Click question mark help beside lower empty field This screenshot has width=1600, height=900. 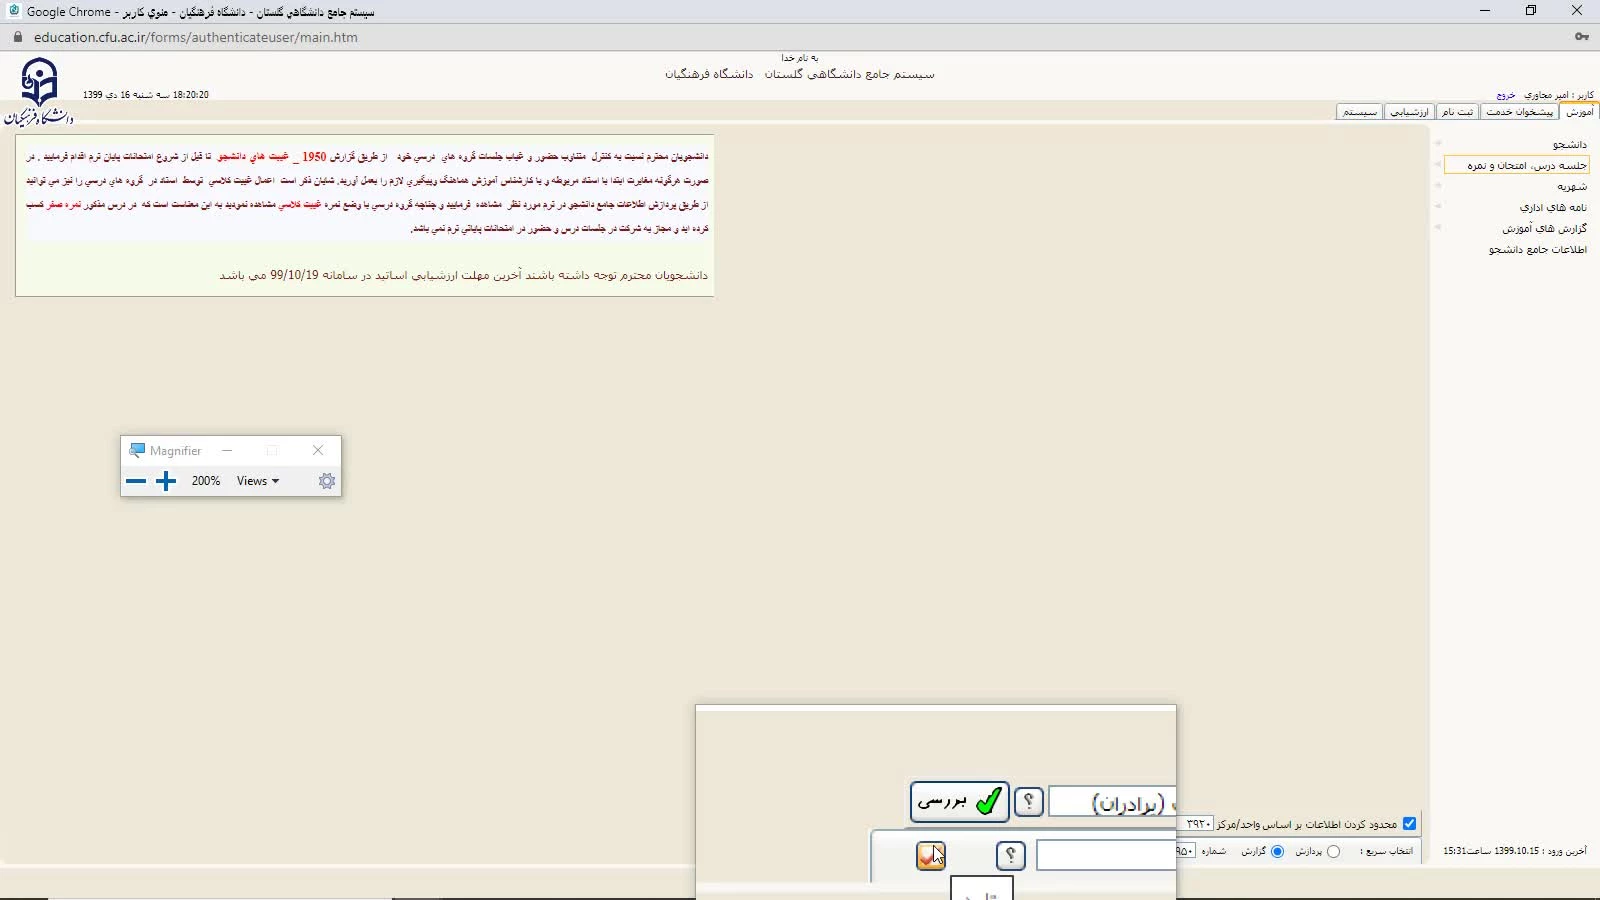(x=1010, y=856)
